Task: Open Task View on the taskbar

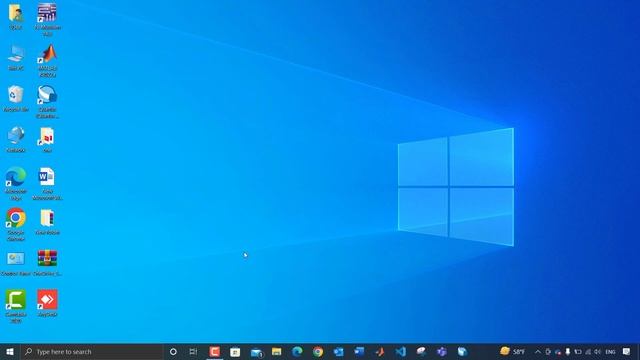Action: [x=193, y=351]
